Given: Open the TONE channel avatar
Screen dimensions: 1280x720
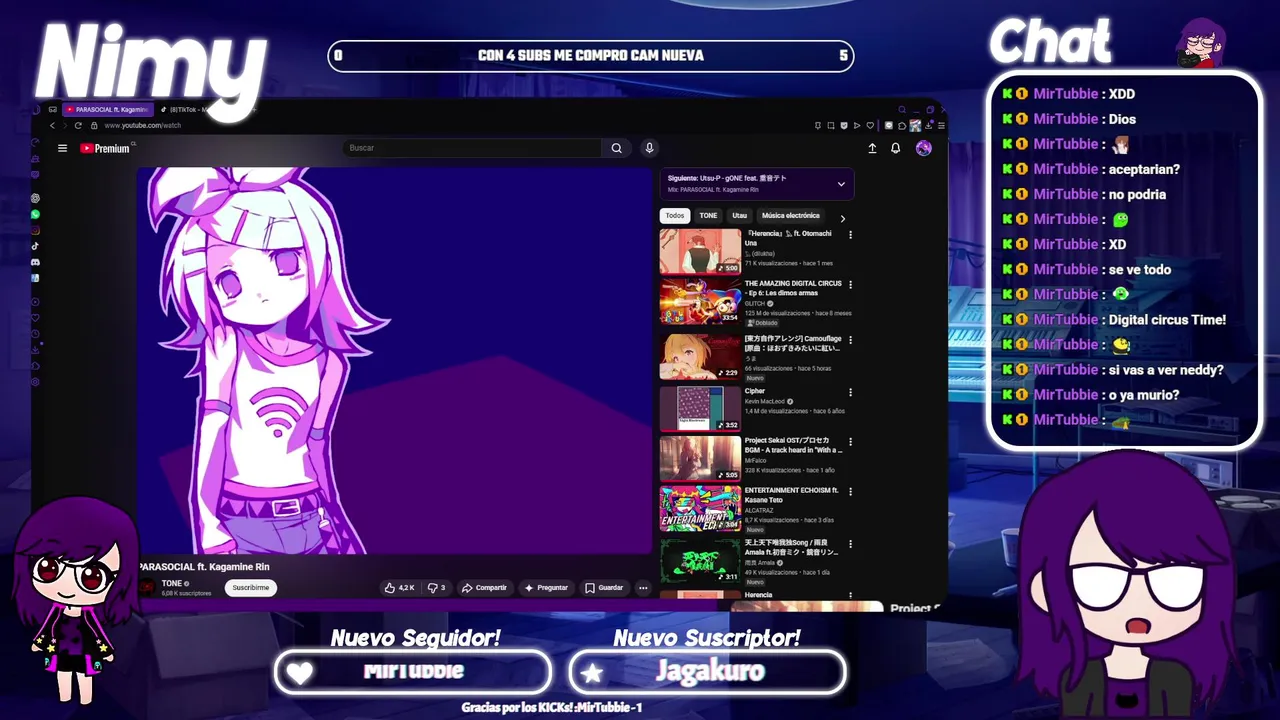Looking at the screenshot, I should 148,588.
